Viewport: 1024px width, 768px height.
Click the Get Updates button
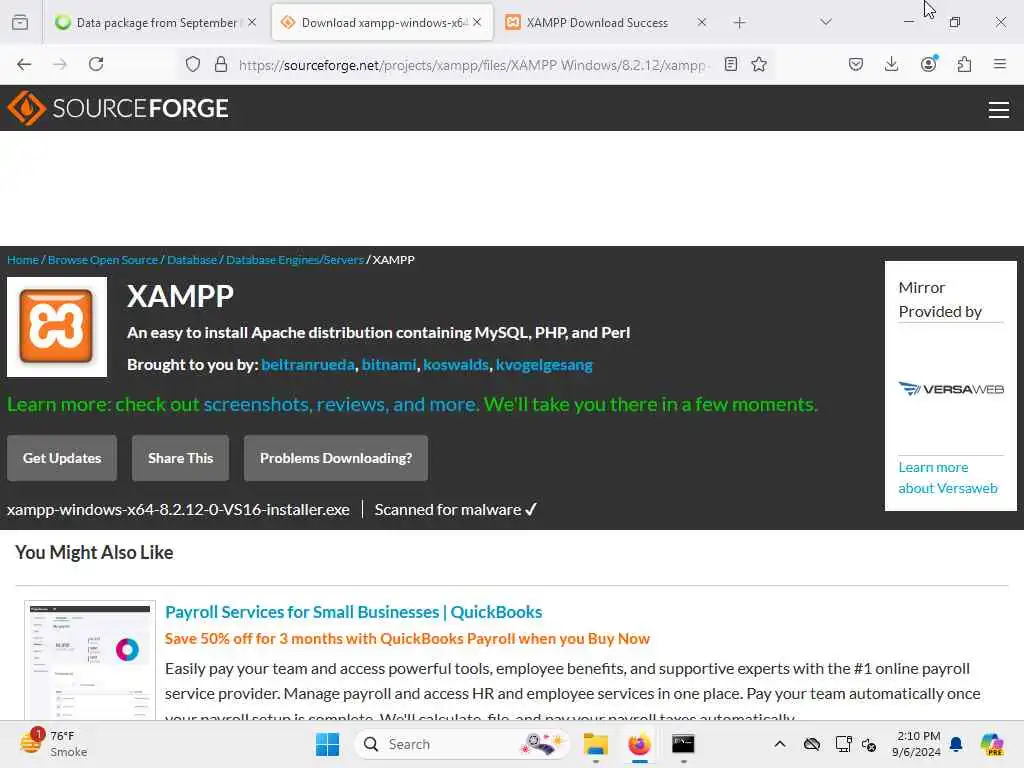[62, 458]
